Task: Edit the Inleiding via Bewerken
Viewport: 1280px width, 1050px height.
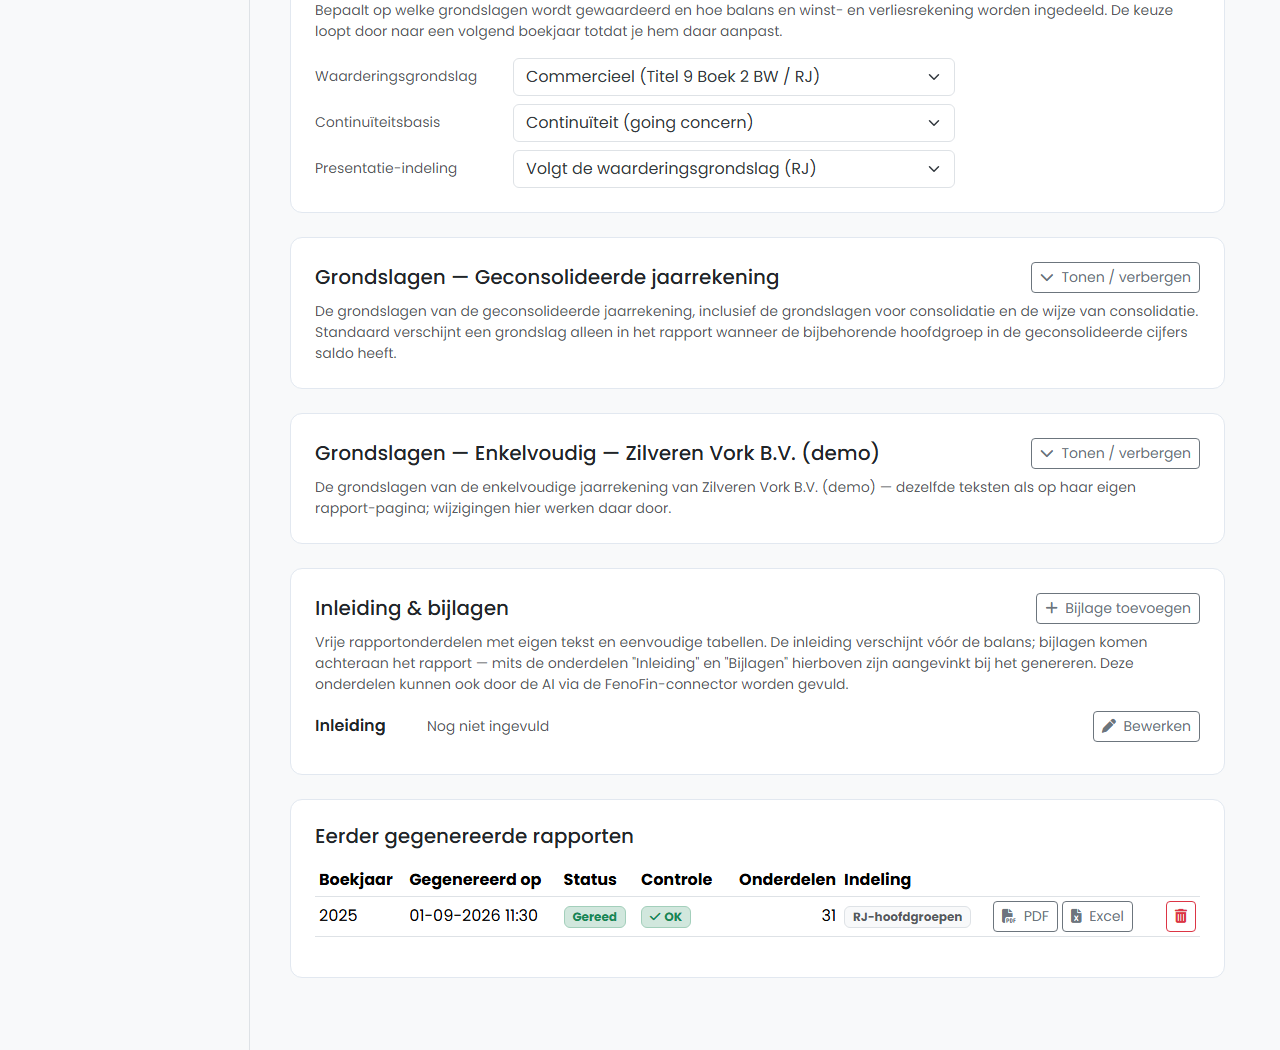Action: pos(1146,726)
